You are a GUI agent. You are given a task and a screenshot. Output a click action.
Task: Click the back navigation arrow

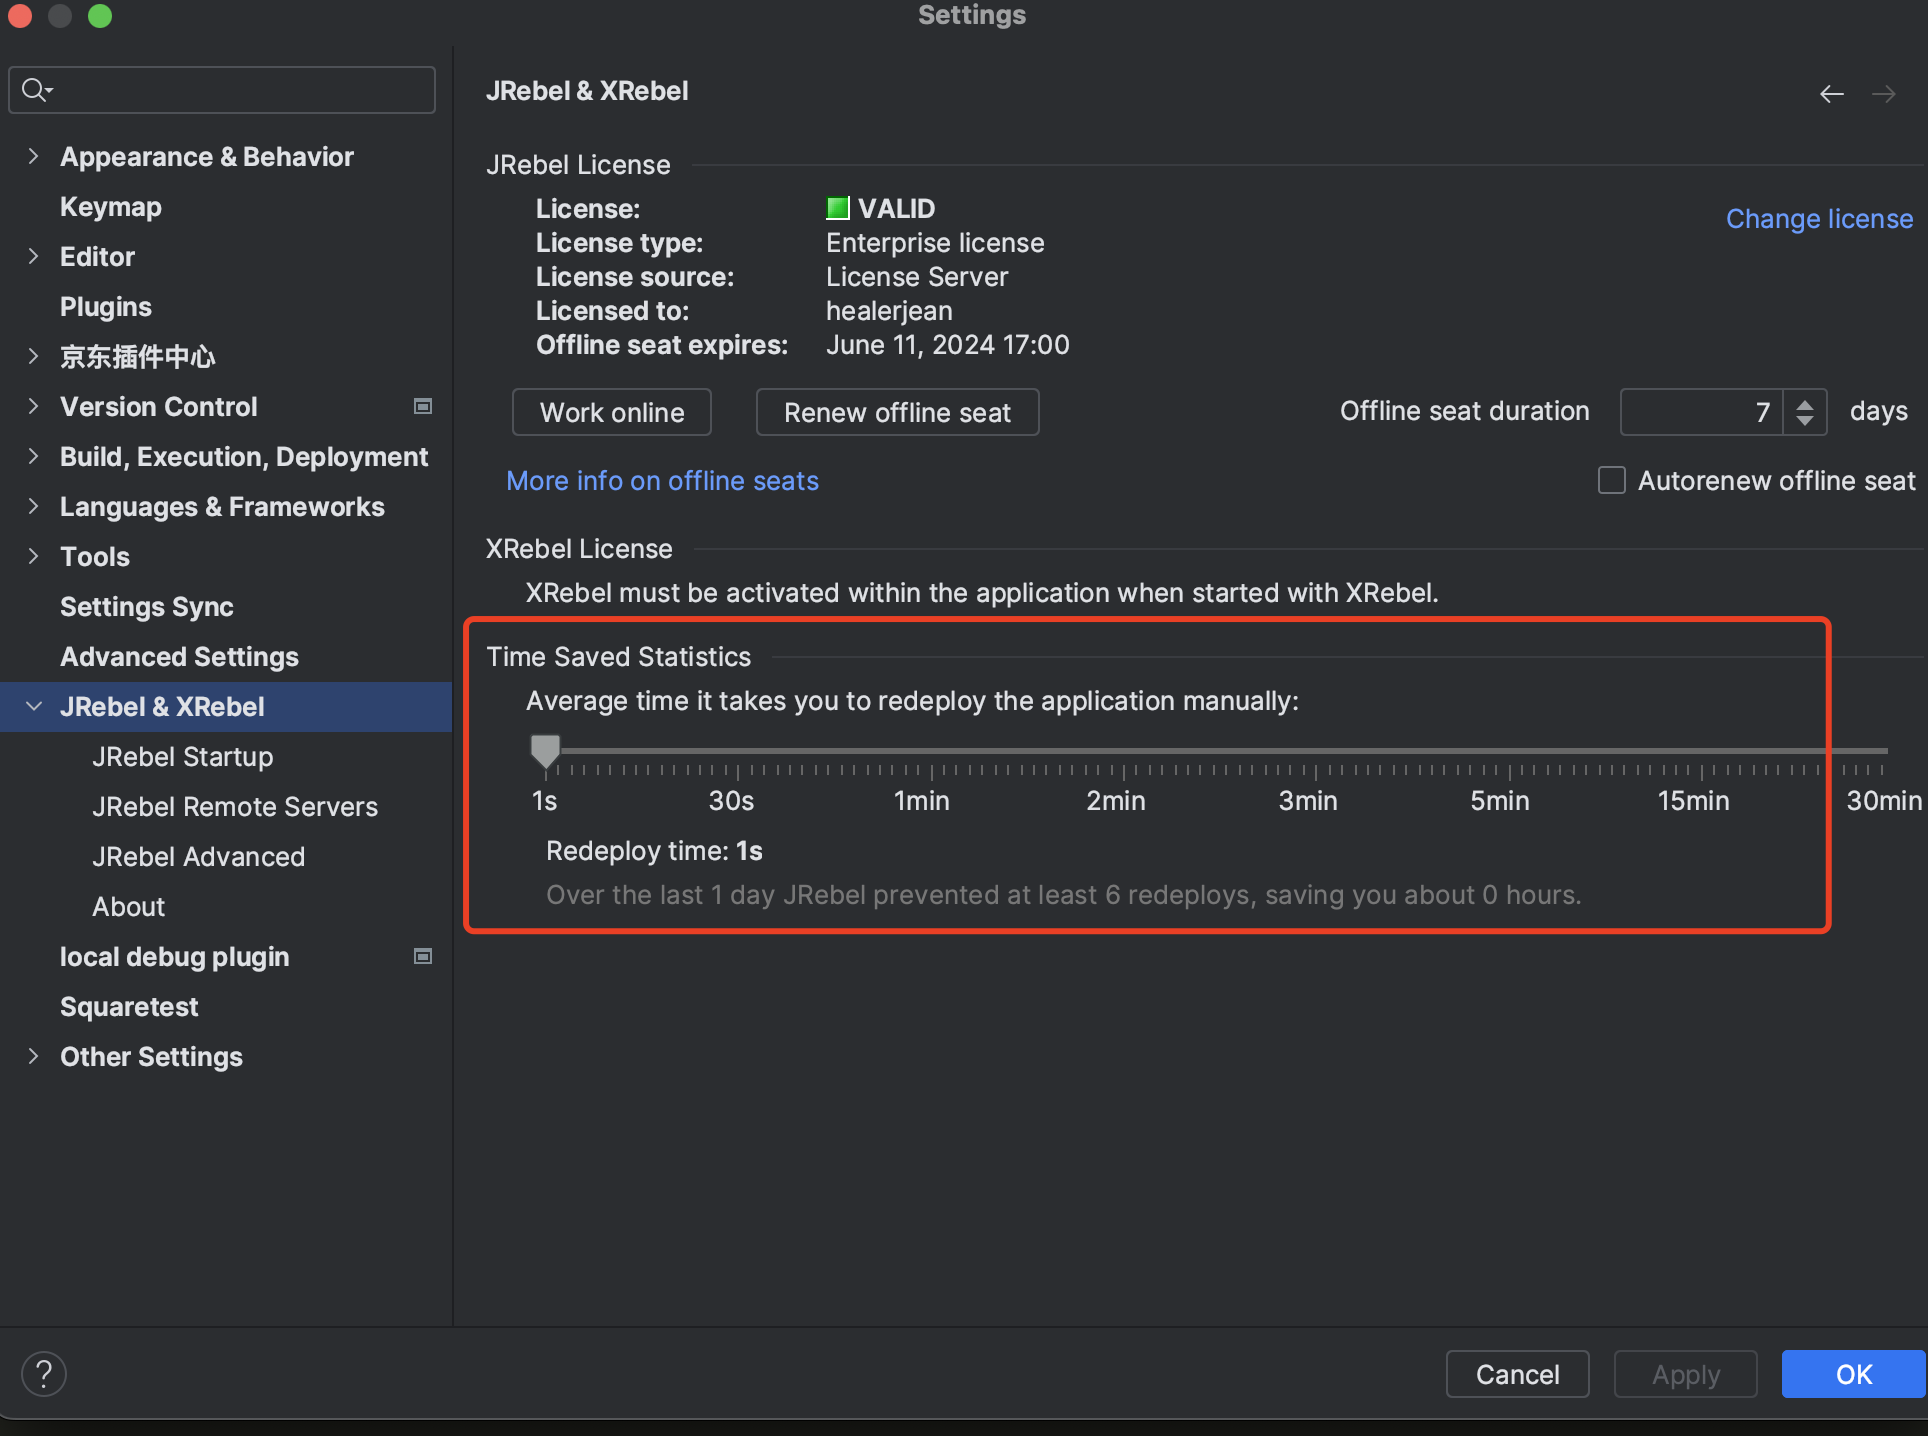tap(1831, 94)
